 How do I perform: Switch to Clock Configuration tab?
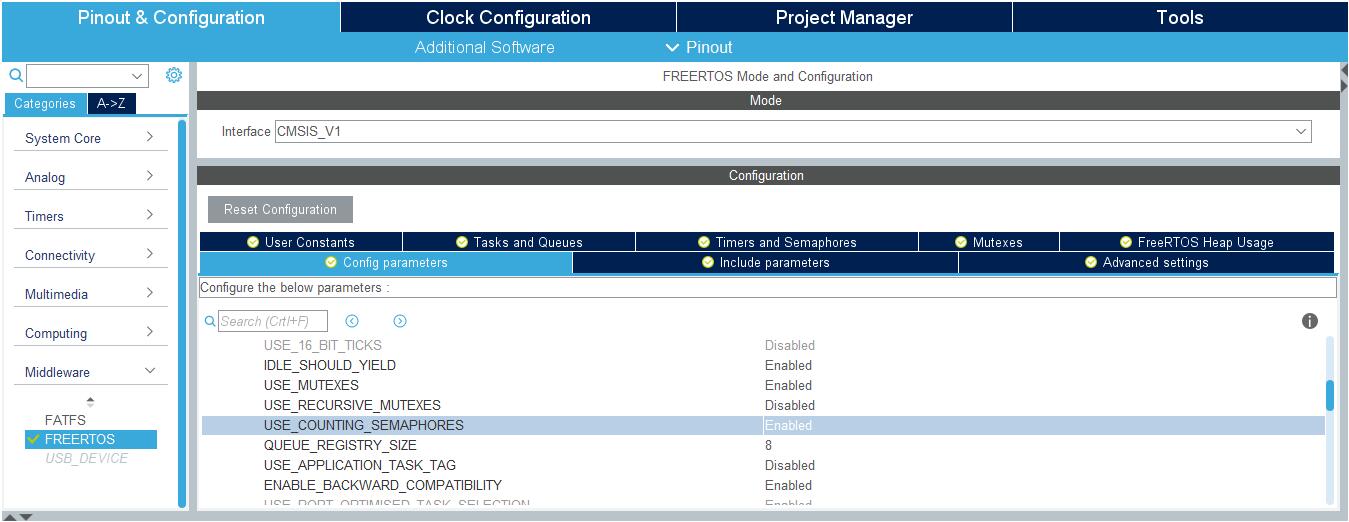pos(508,17)
